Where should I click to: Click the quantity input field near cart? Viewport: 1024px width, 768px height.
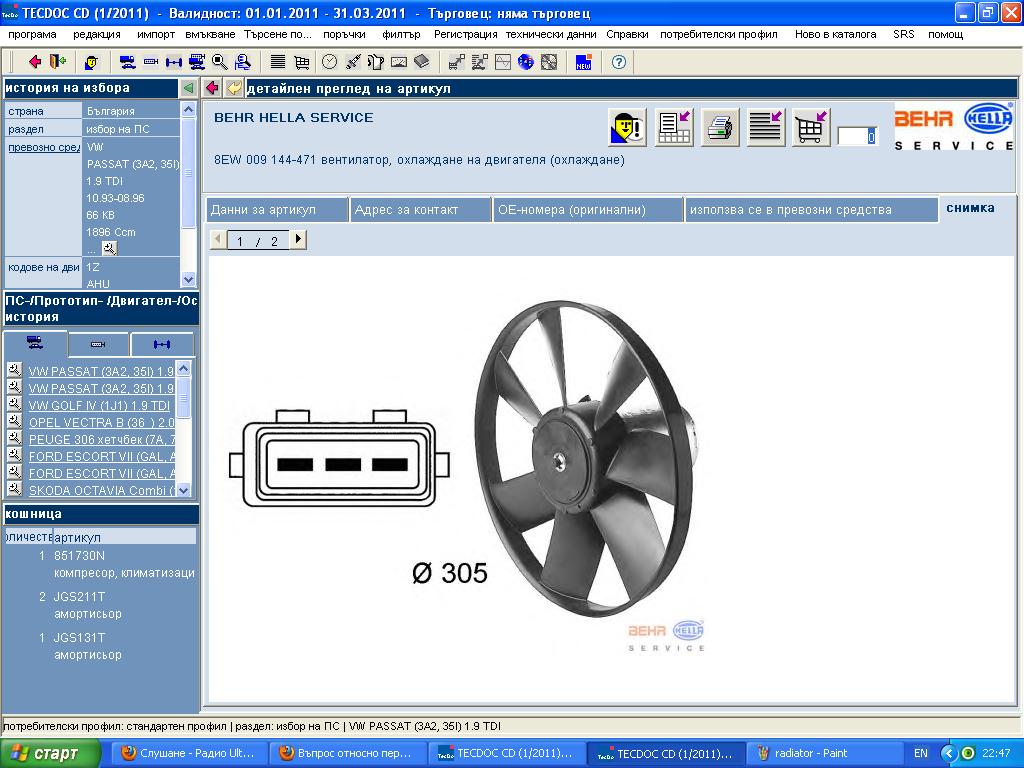coord(857,137)
